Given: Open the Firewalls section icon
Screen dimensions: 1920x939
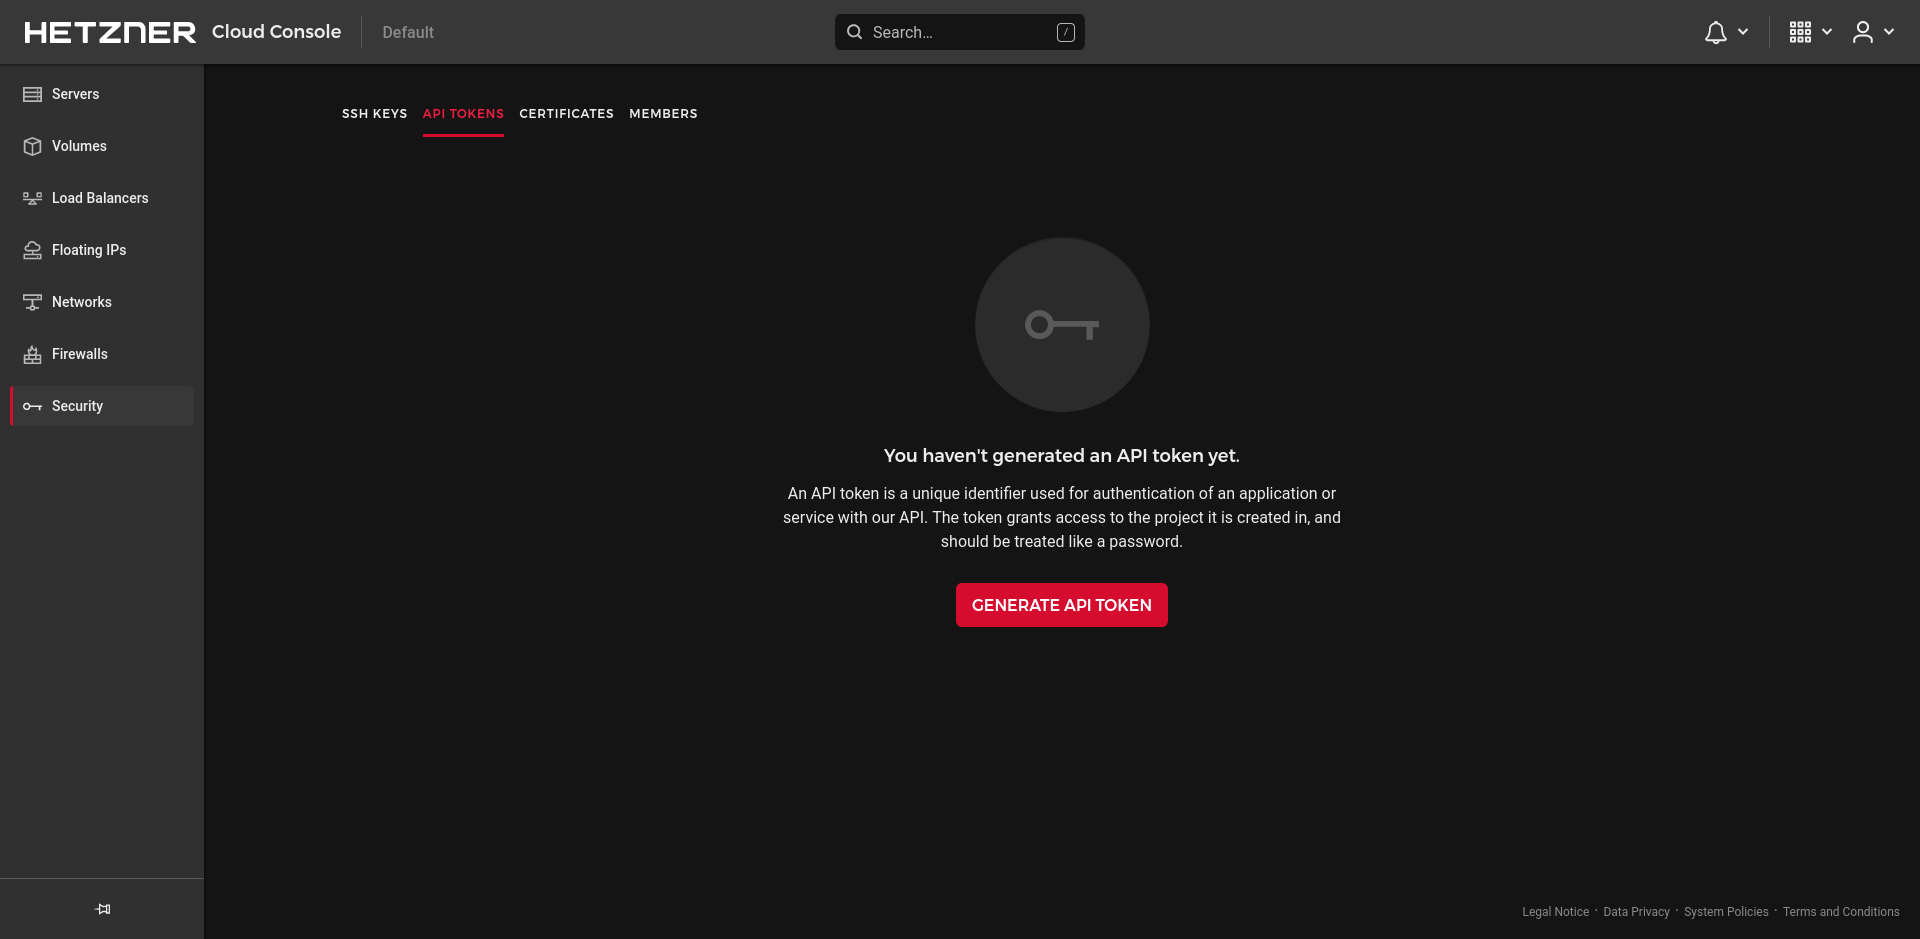Looking at the screenshot, I should tap(32, 354).
